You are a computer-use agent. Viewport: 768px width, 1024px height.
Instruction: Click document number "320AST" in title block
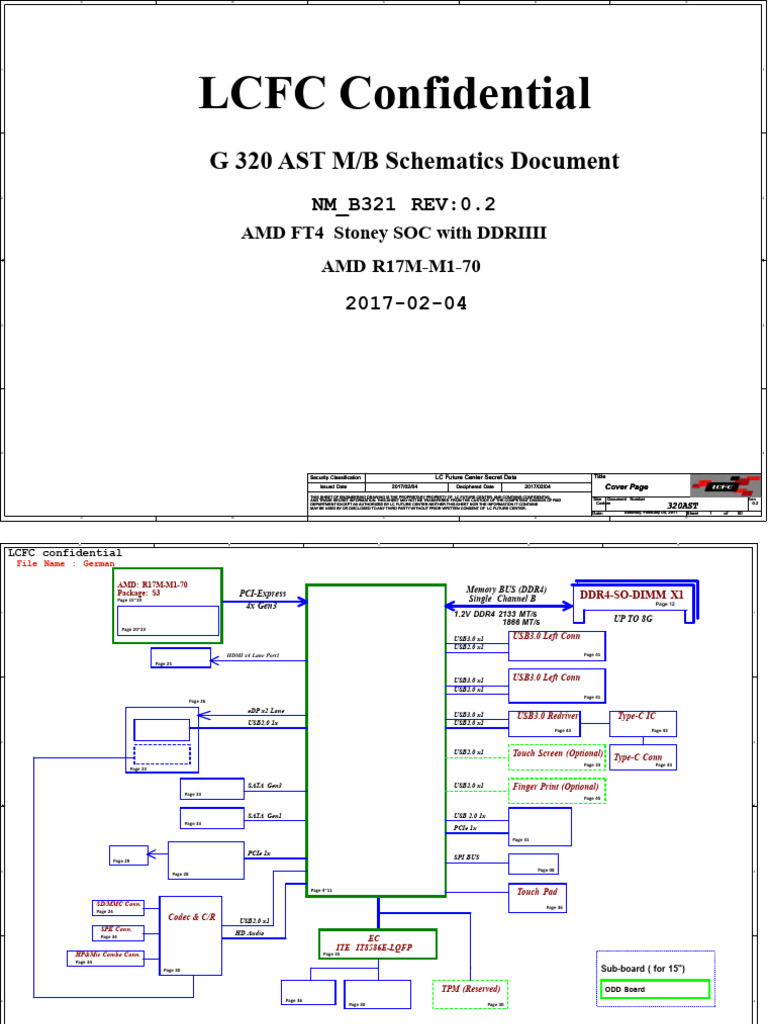point(682,505)
